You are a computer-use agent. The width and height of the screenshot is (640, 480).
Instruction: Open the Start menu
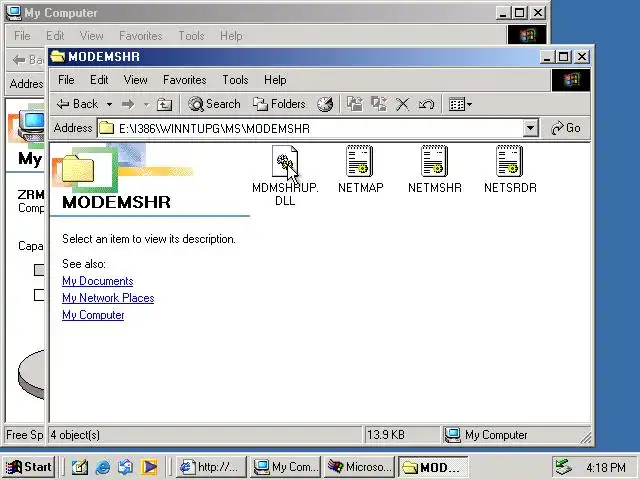click(x=29, y=467)
